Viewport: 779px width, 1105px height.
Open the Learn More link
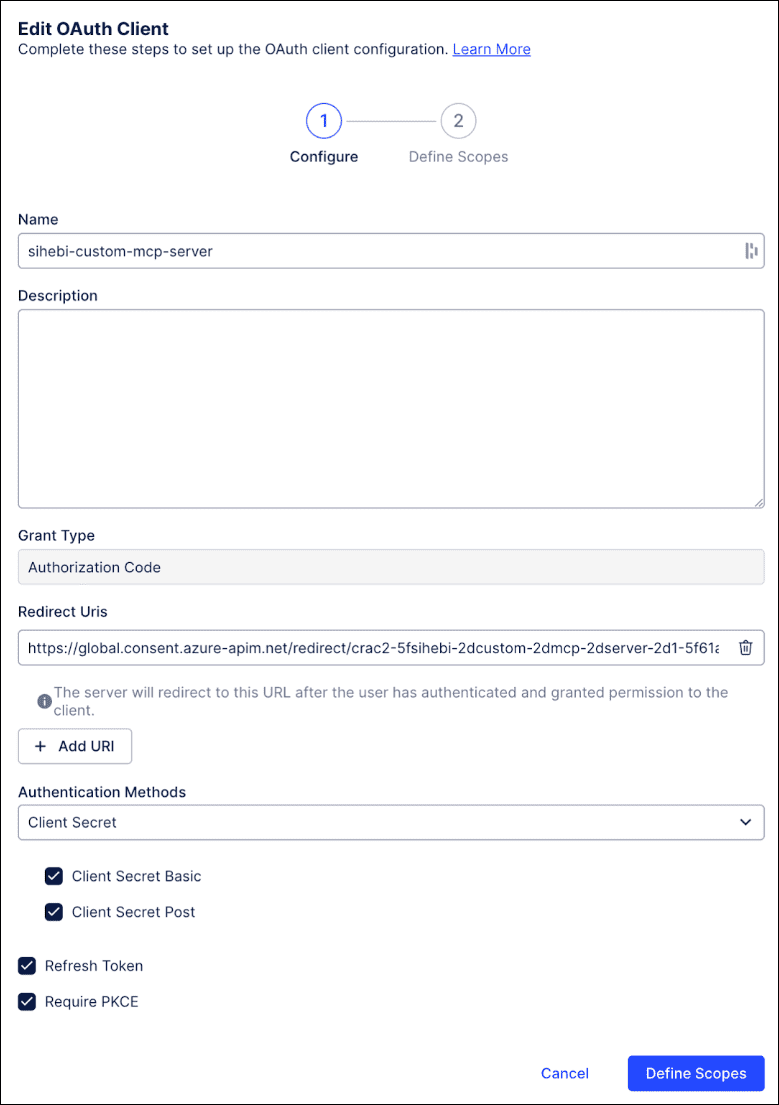coord(491,49)
